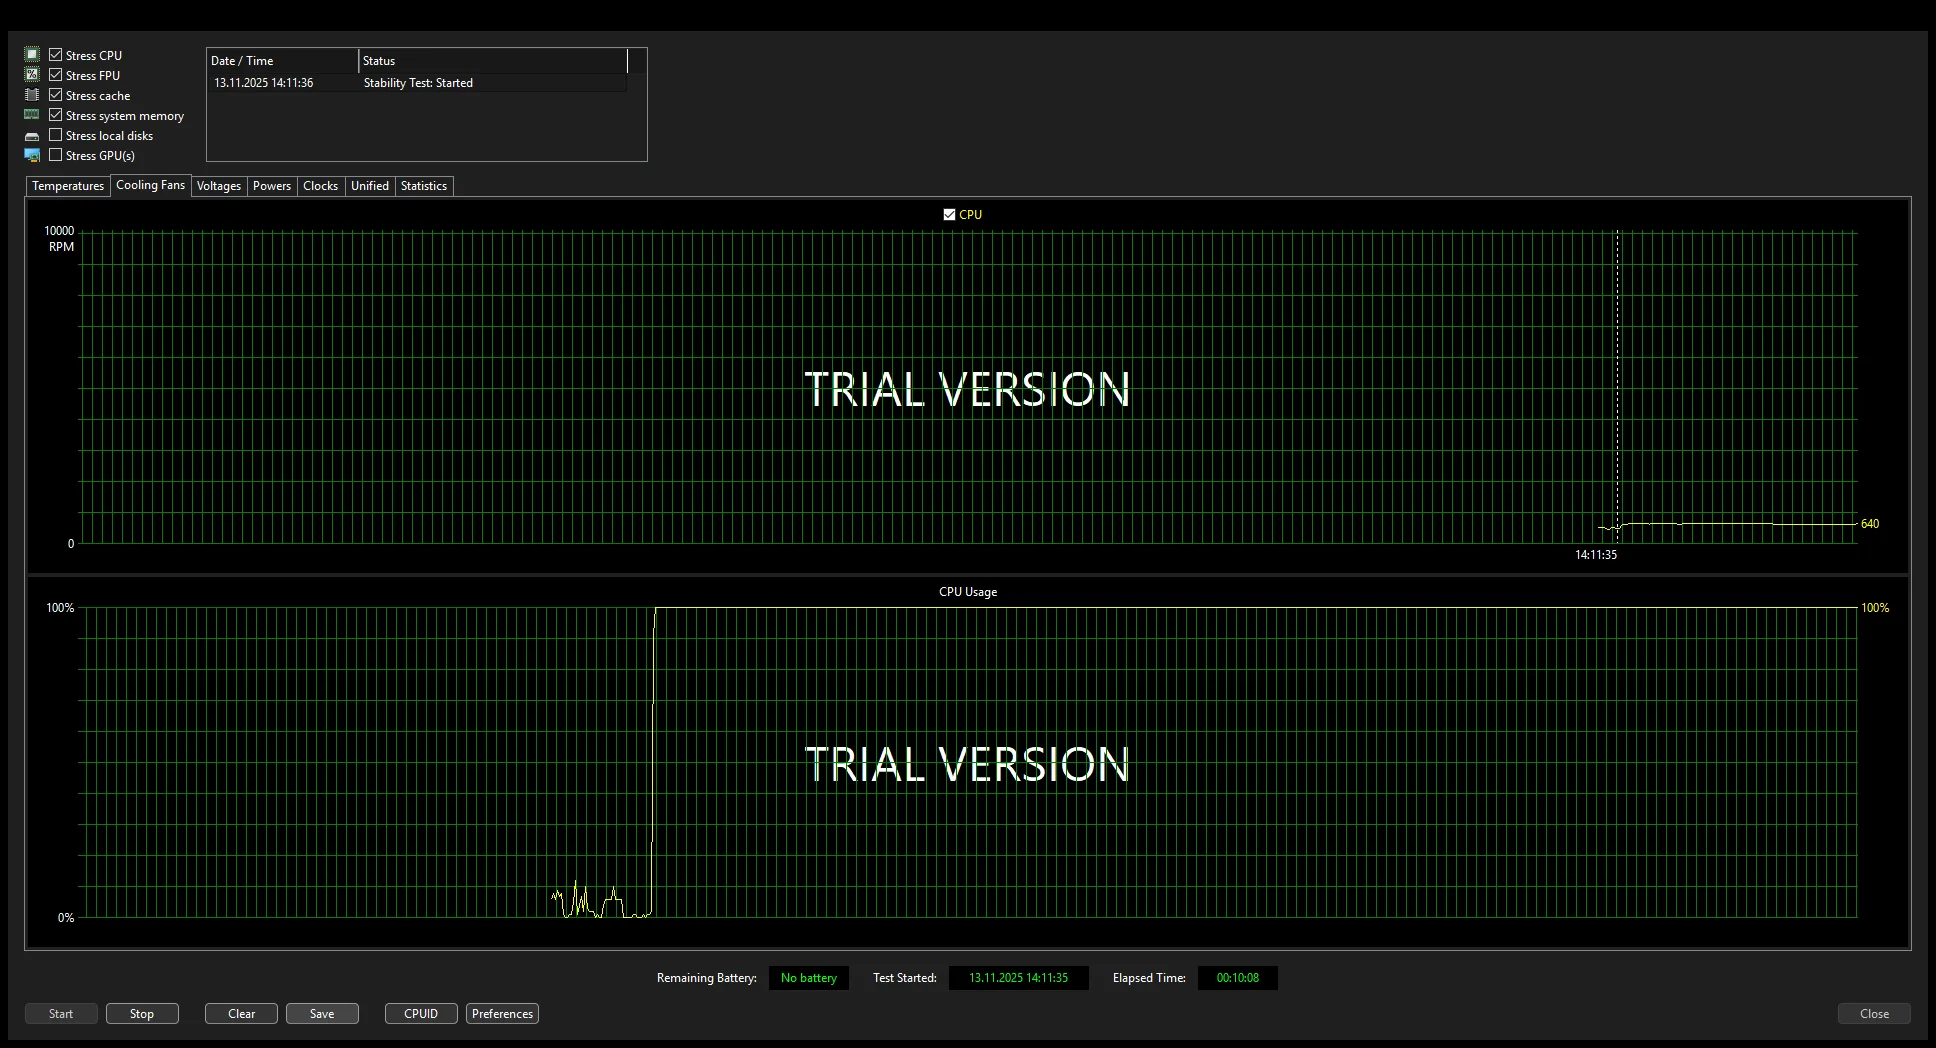1936x1048 pixels.
Task: Click the 640 RPM value label
Action: pyautogui.click(x=1870, y=524)
